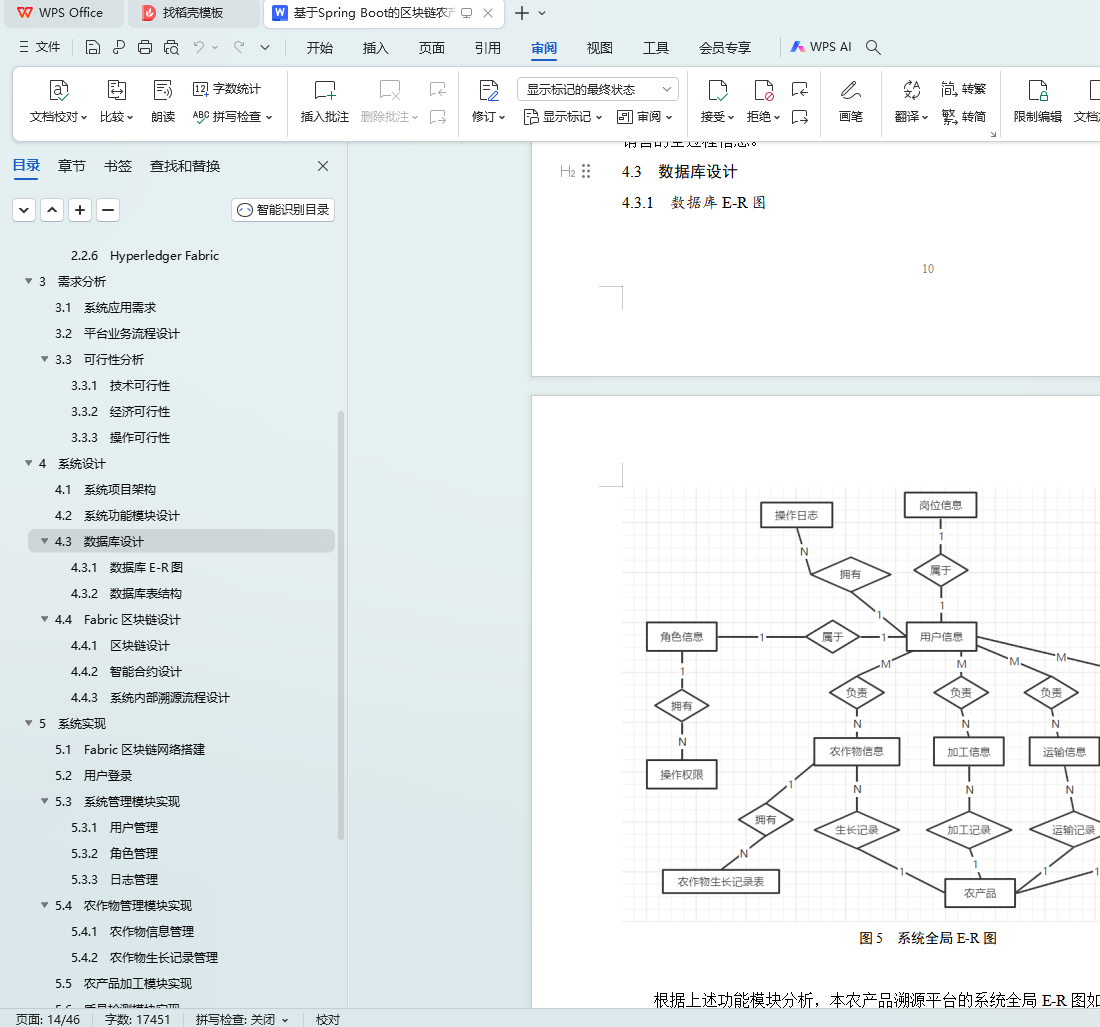Collapse the 3 需求分析 tree node

29,281
